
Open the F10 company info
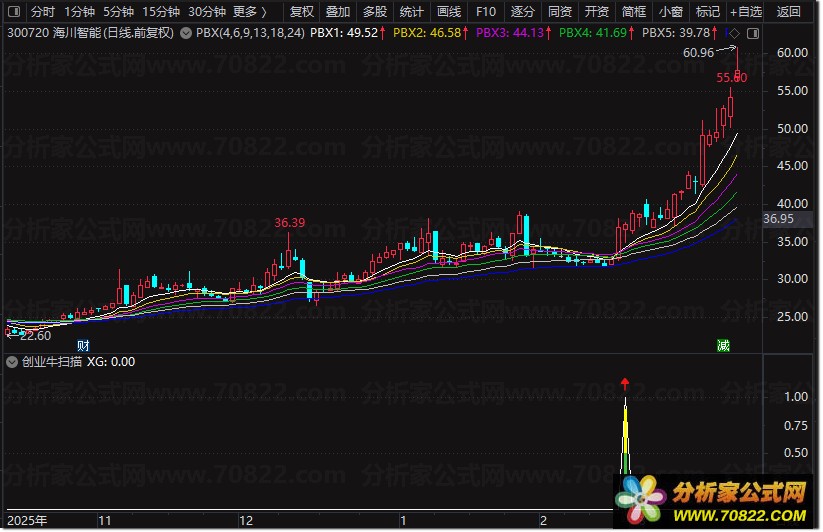(x=486, y=11)
